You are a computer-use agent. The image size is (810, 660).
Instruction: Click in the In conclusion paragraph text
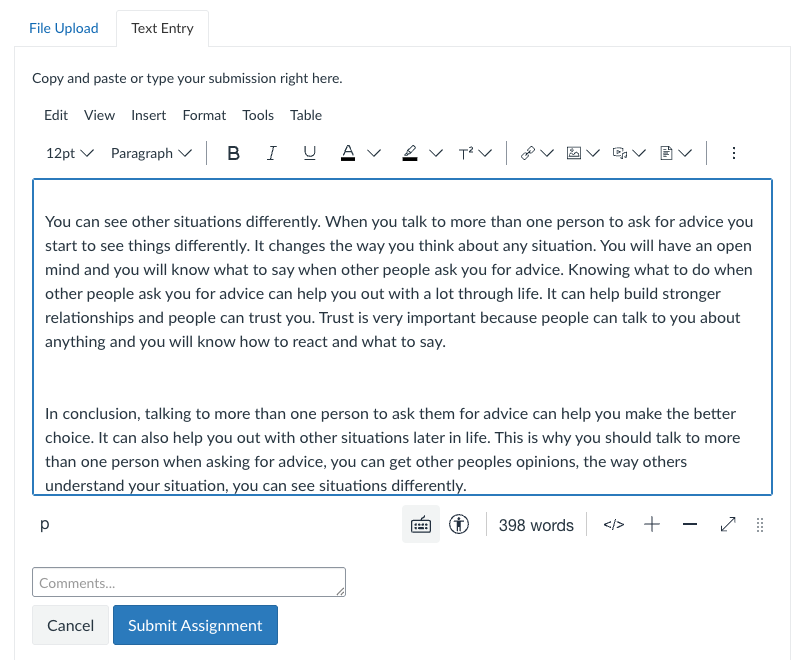393,449
